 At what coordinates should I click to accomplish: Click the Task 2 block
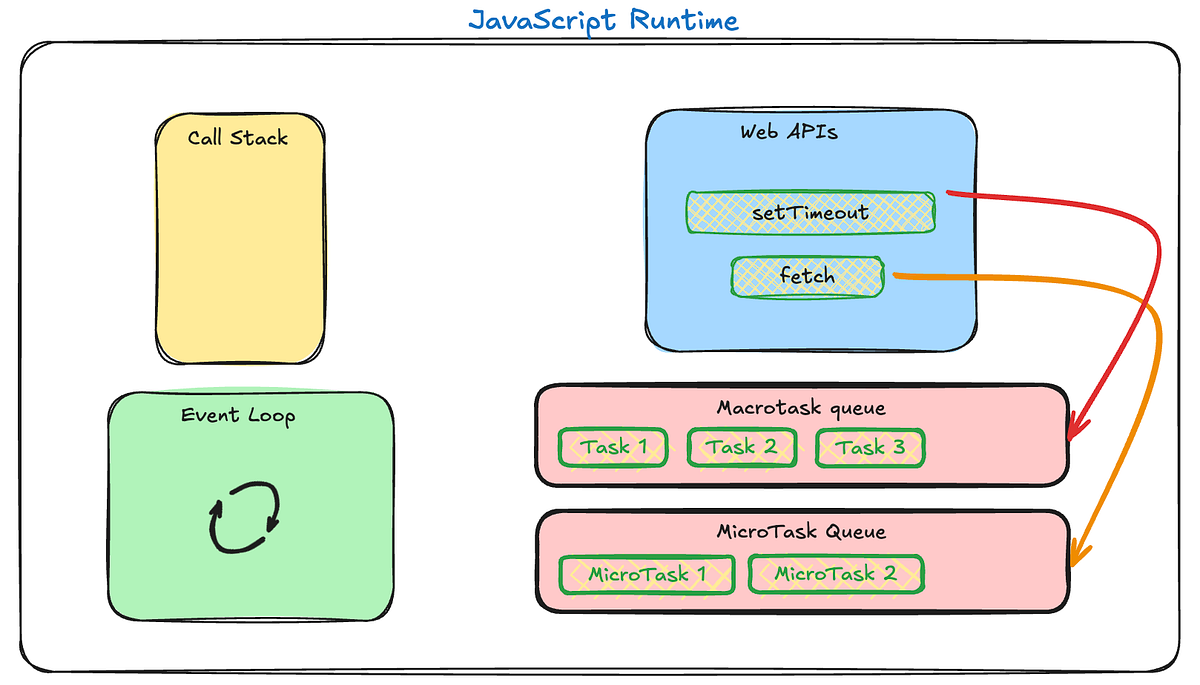click(x=740, y=448)
